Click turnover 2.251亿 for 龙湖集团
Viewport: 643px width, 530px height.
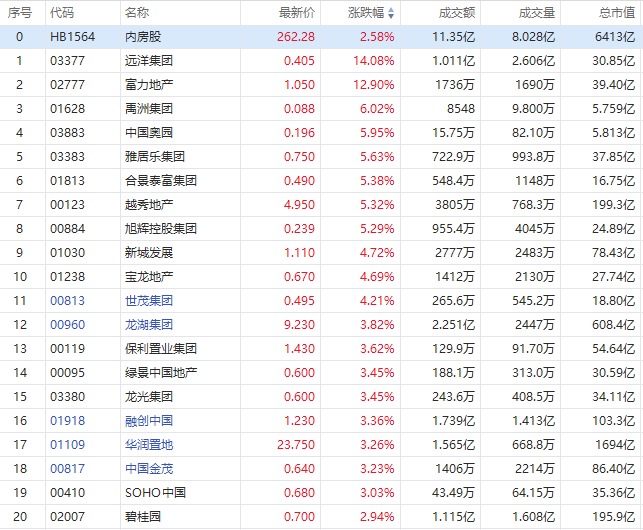pyautogui.click(x=454, y=324)
